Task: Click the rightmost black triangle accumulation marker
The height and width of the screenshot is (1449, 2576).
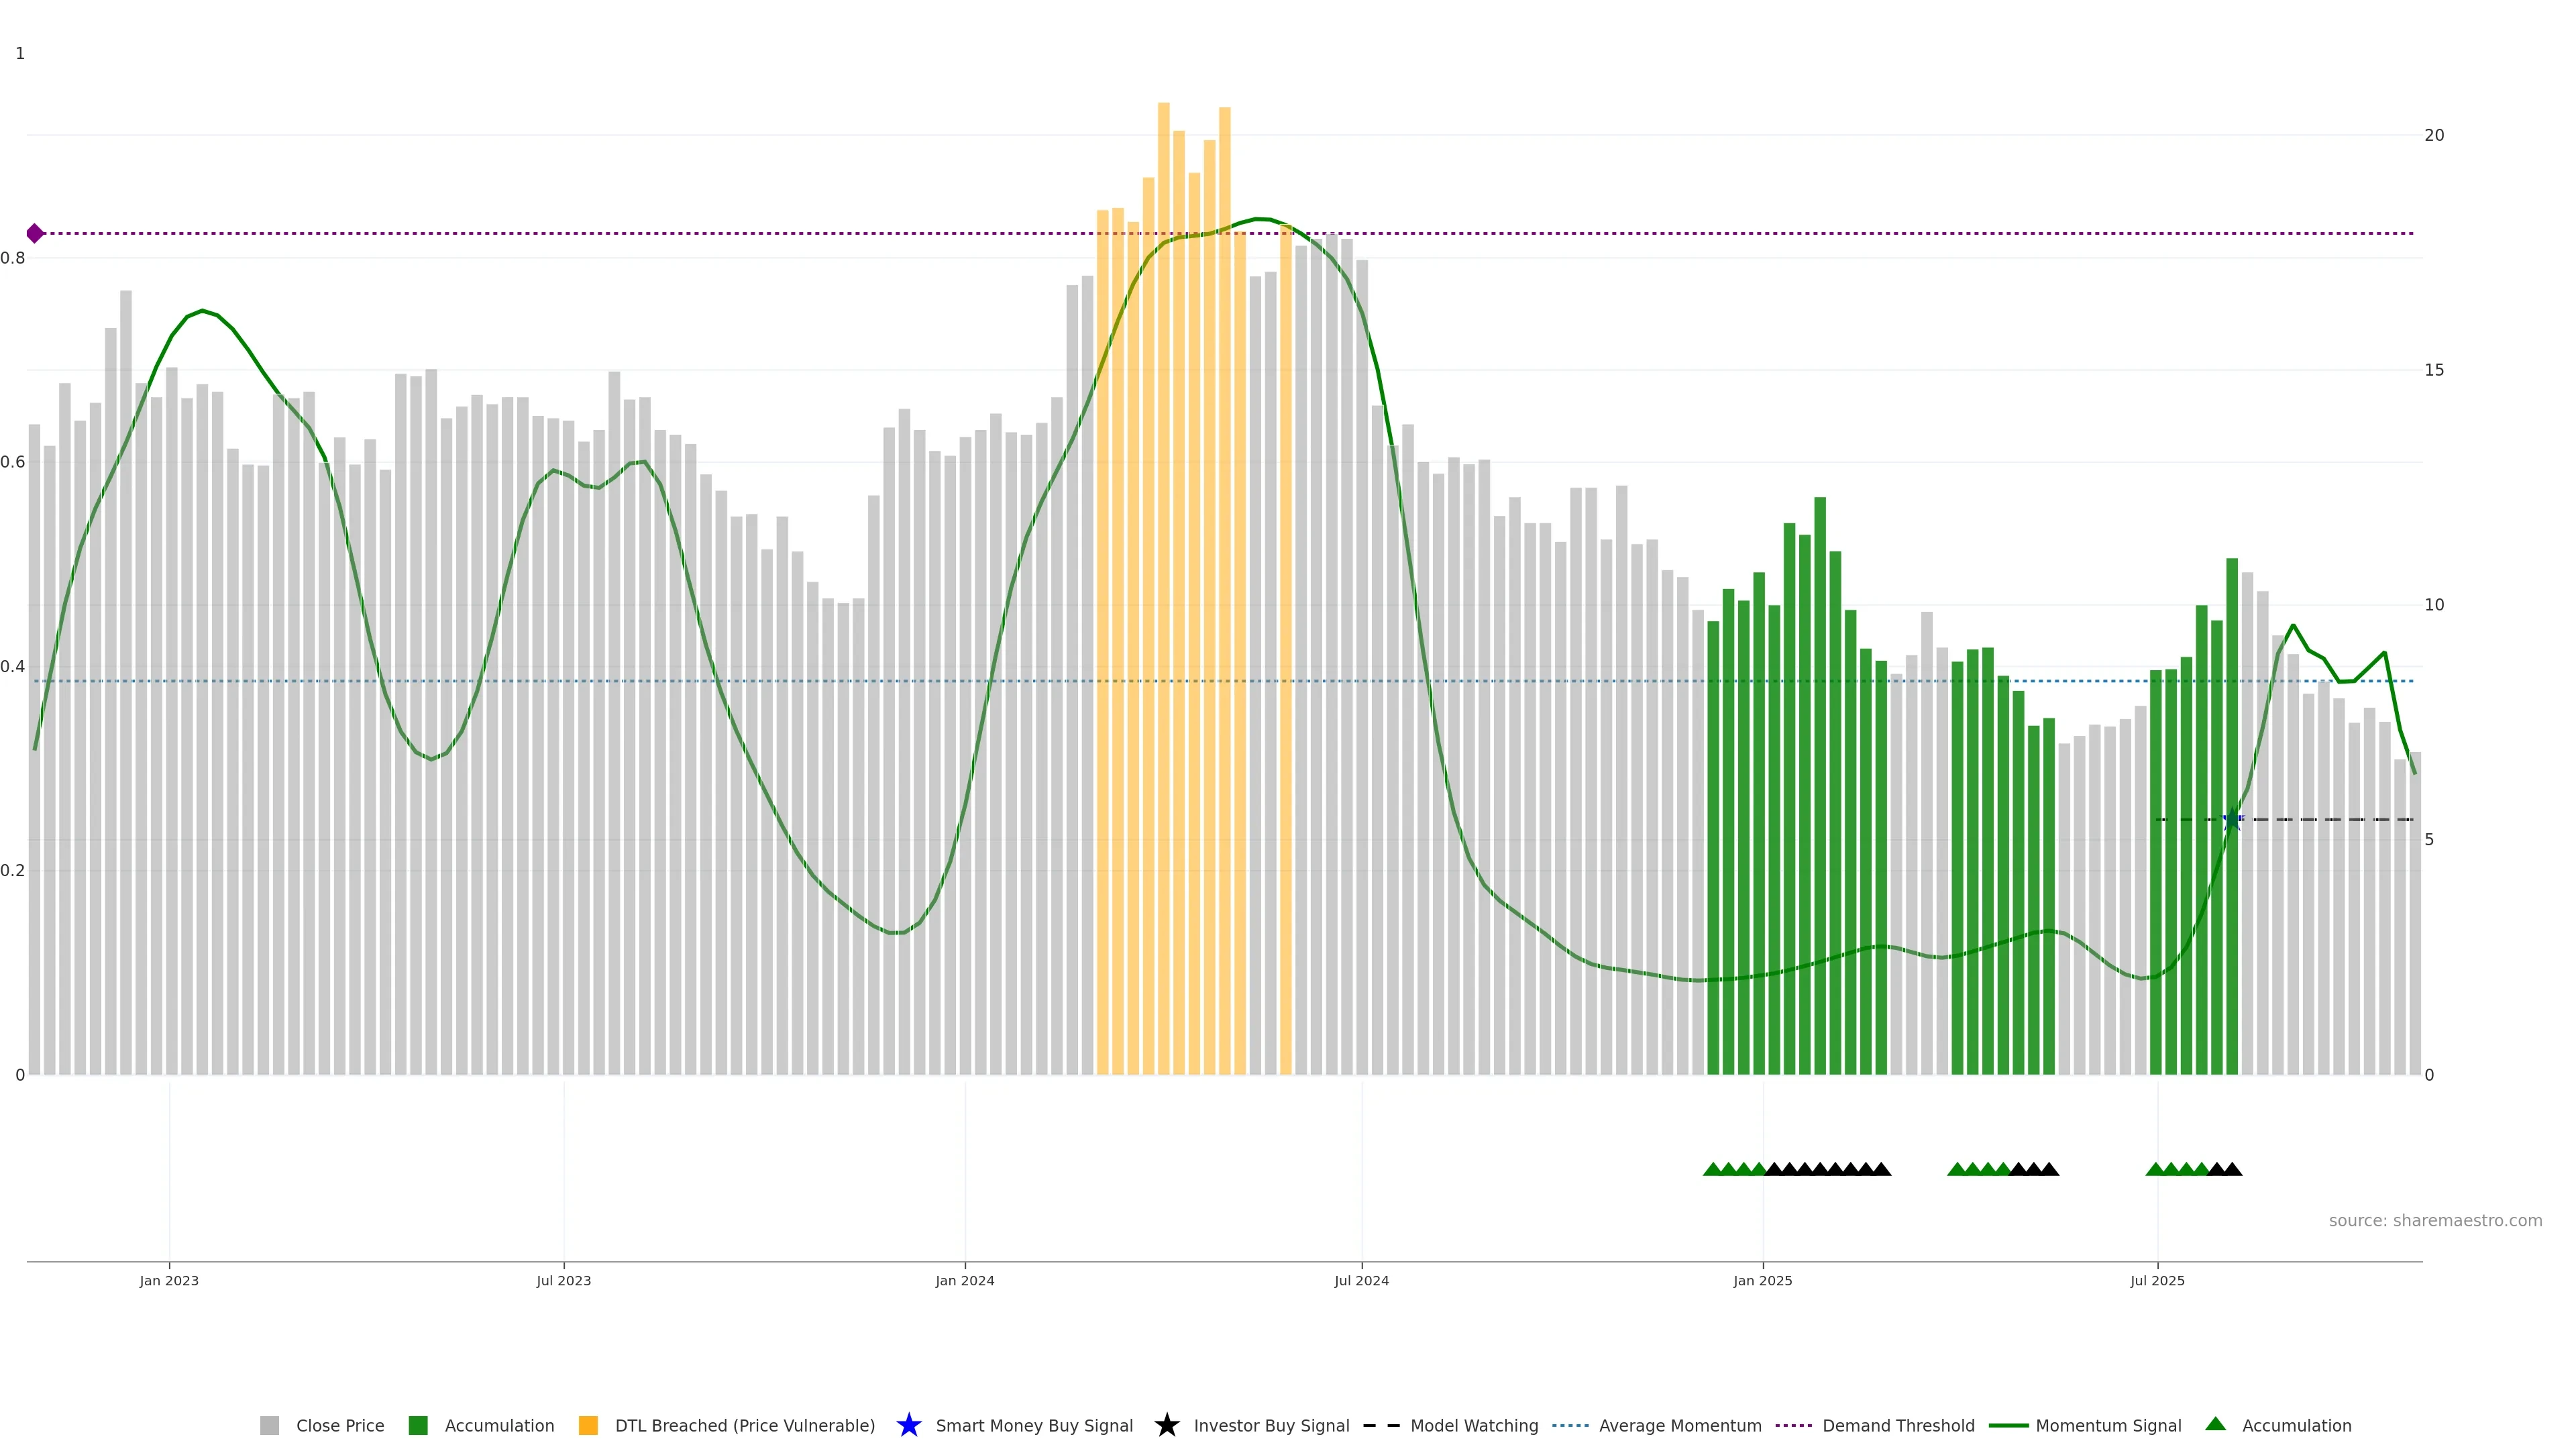Action: 2232,1169
